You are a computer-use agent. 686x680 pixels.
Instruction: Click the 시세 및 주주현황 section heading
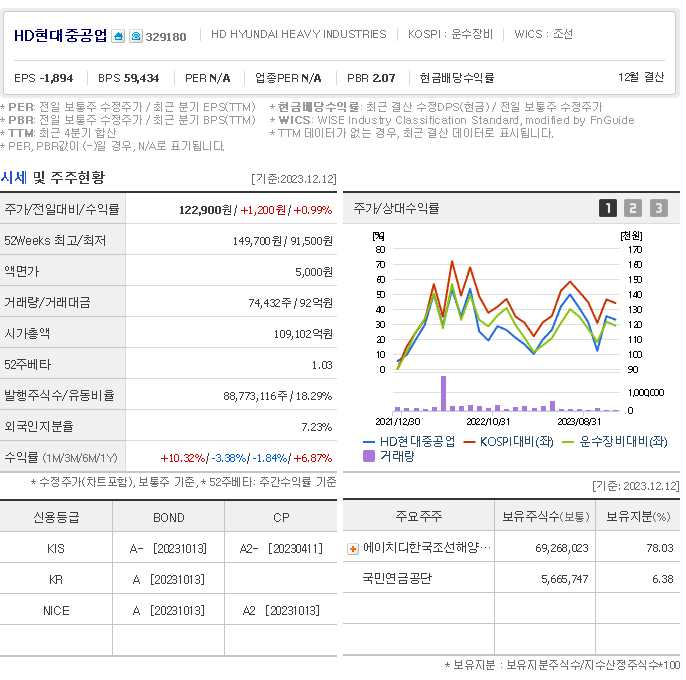tap(52, 178)
